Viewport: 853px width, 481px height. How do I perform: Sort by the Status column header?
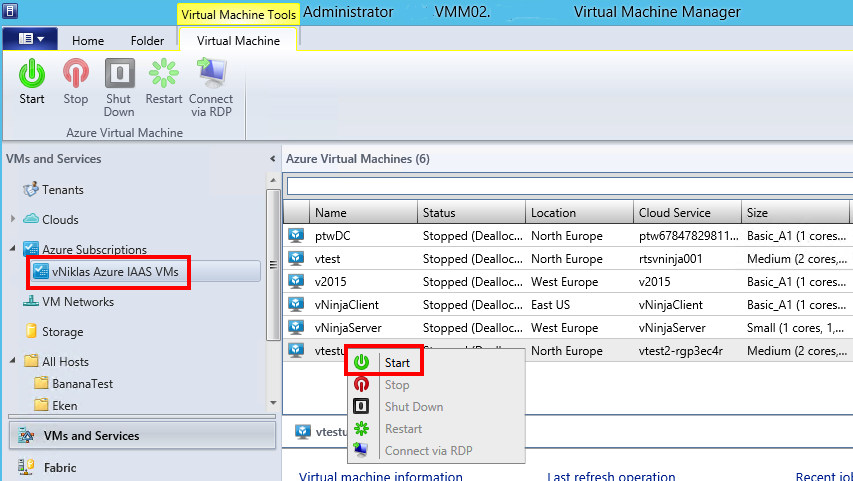pos(471,213)
